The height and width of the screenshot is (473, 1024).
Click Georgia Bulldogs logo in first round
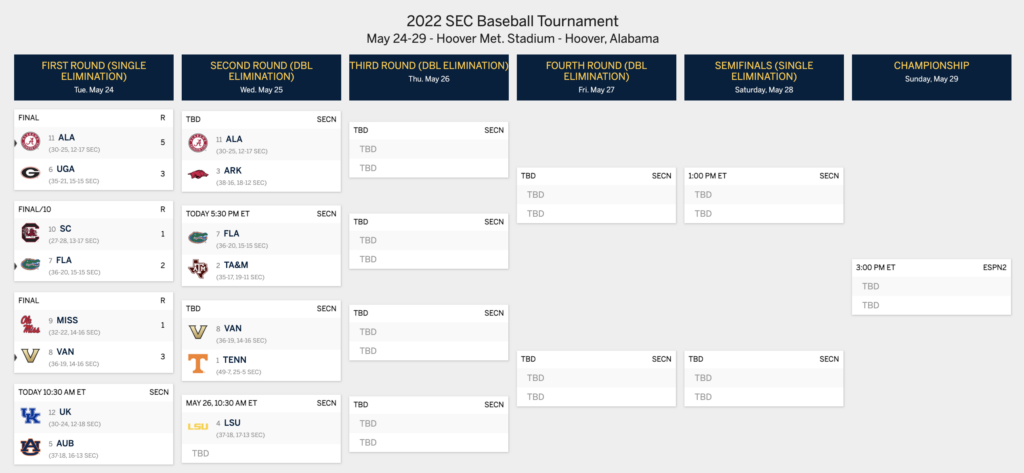(x=30, y=173)
